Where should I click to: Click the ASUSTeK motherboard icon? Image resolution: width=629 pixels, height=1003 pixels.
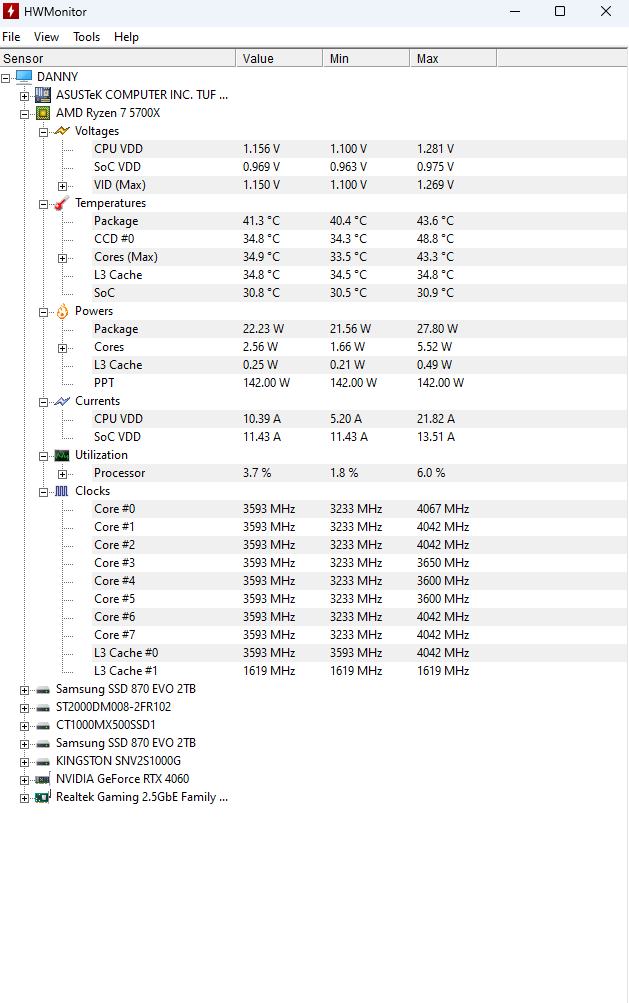click(43, 95)
